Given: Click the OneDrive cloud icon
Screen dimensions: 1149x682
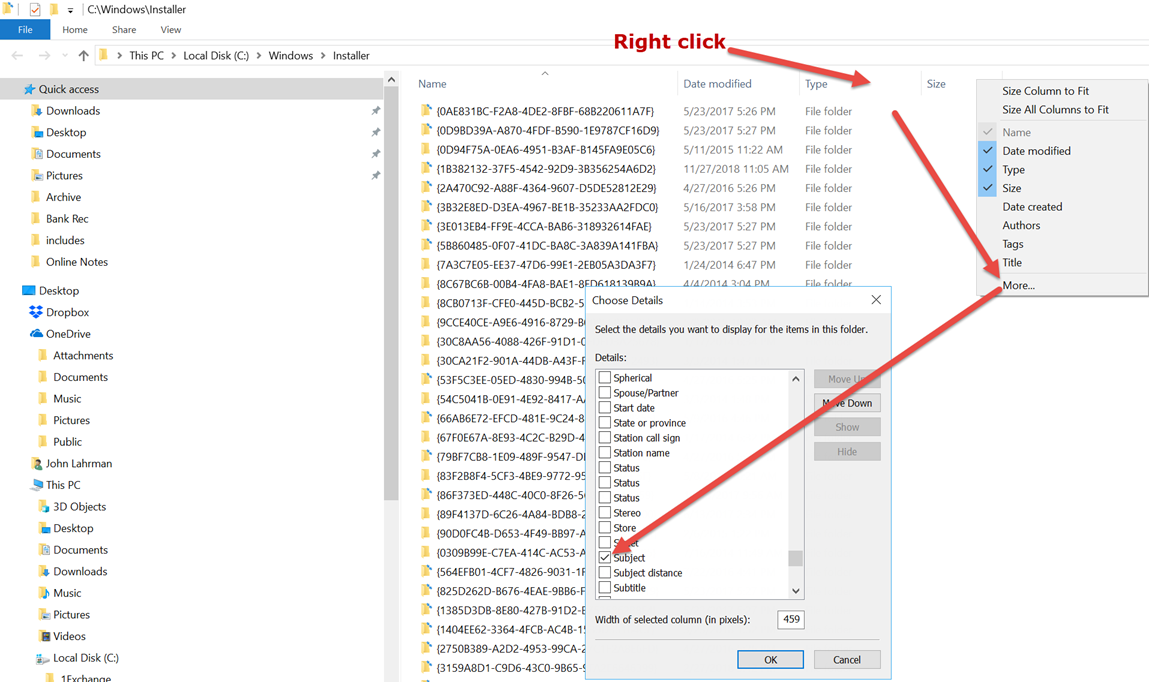Looking at the screenshot, I should click(x=37, y=333).
